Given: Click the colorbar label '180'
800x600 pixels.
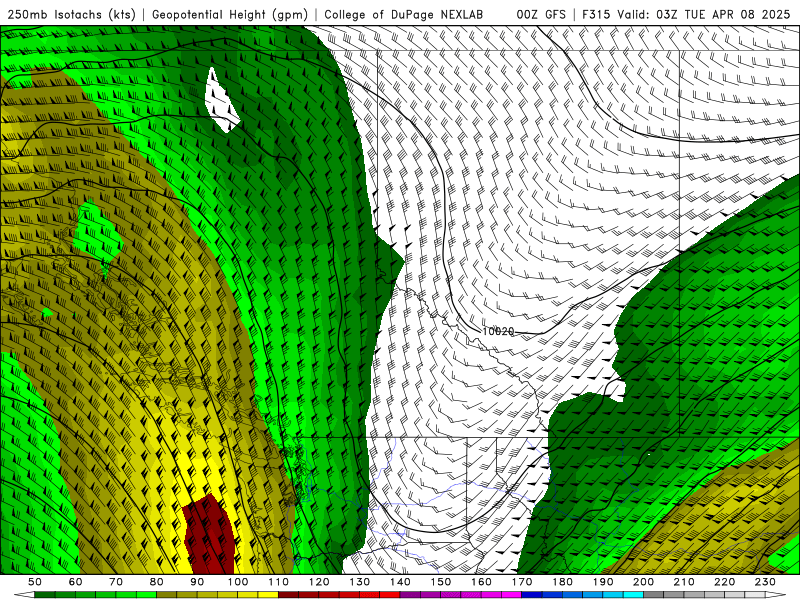Looking at the screenshot, I should (562, 582).
